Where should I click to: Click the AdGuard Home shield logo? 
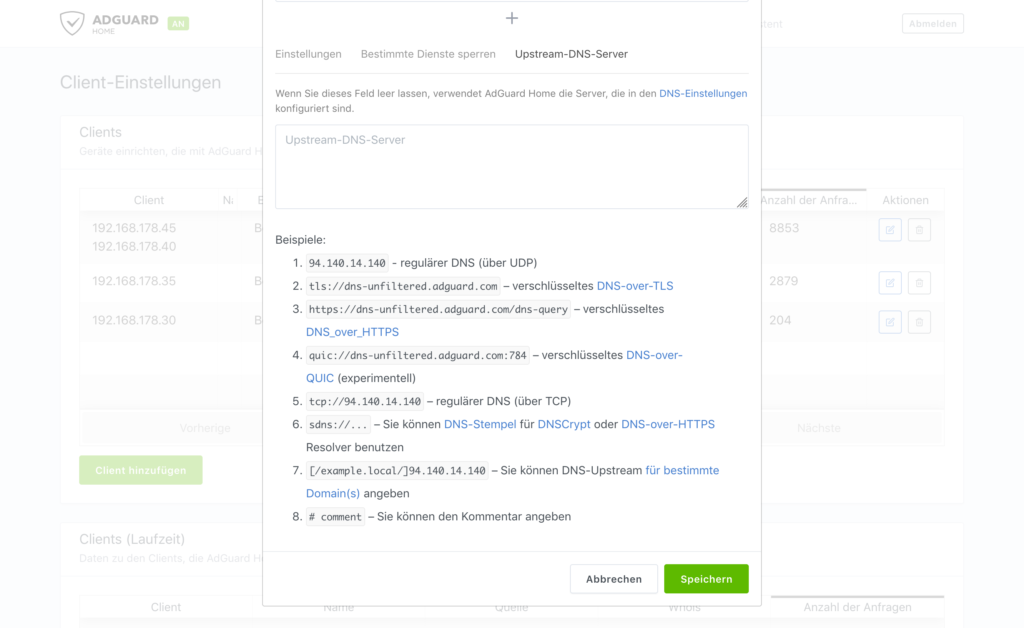tap(72, 23)
